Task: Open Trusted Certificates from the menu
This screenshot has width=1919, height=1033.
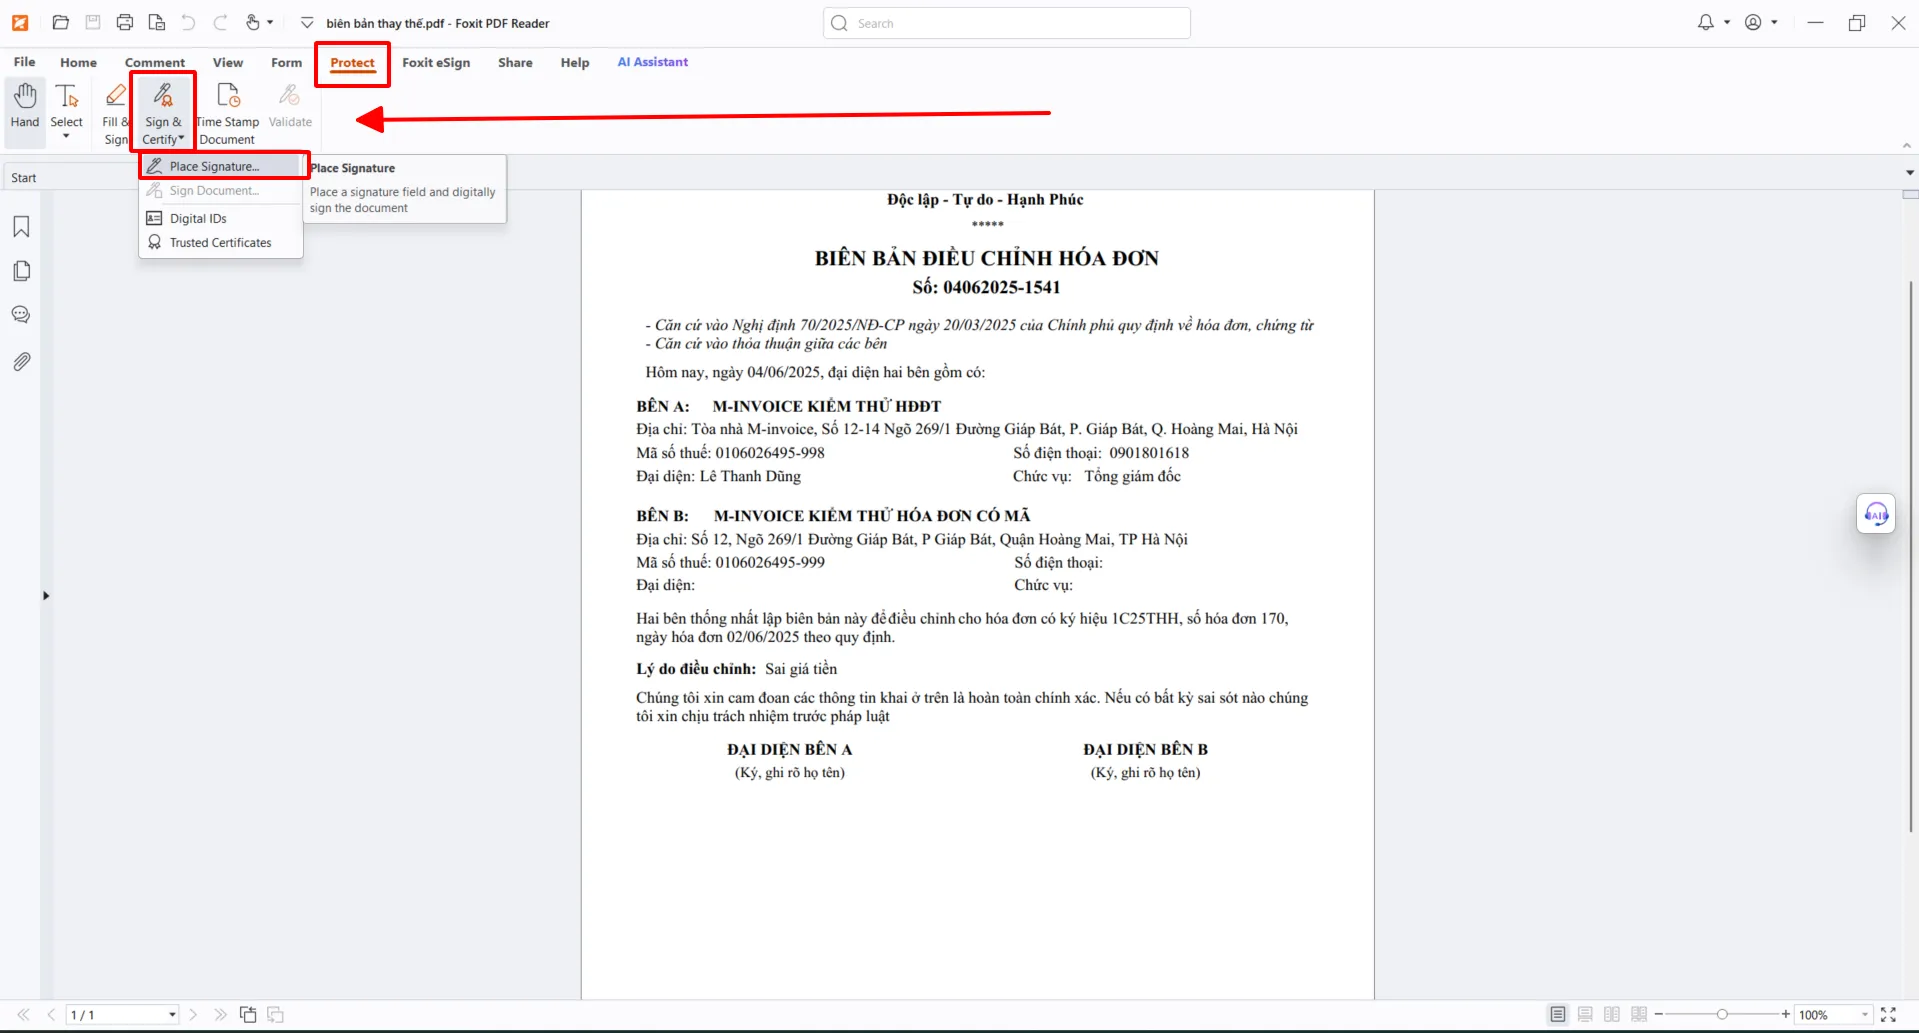Action: (222, 242)
